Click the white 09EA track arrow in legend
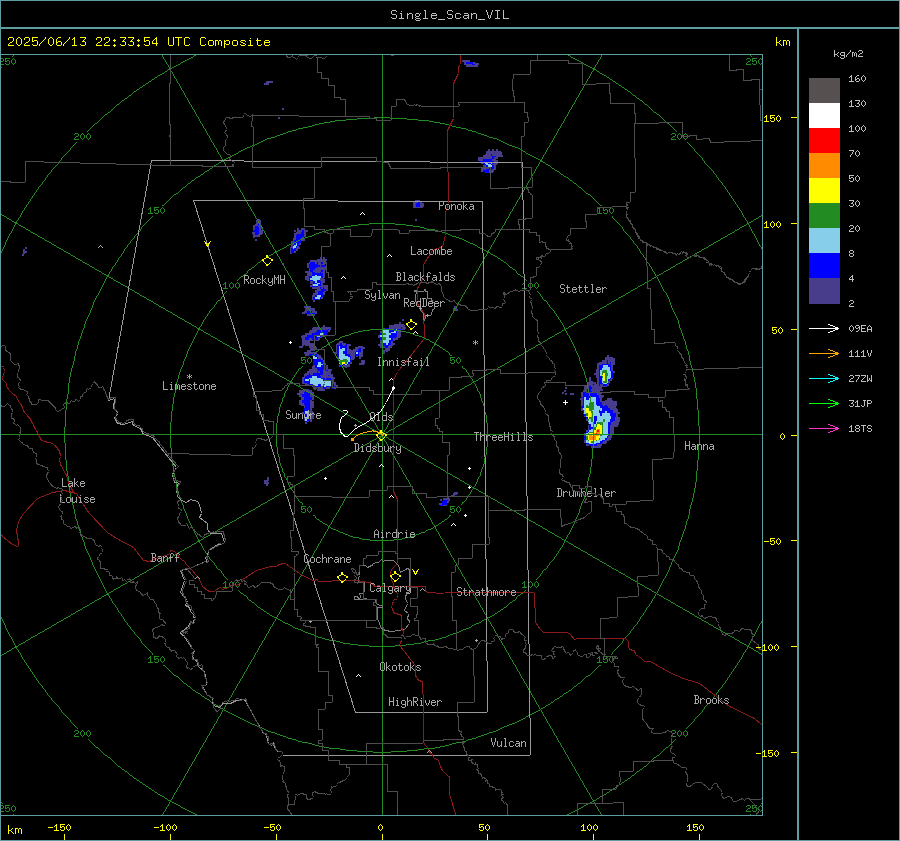Viewport: 900px width, 841px height. 824,328
